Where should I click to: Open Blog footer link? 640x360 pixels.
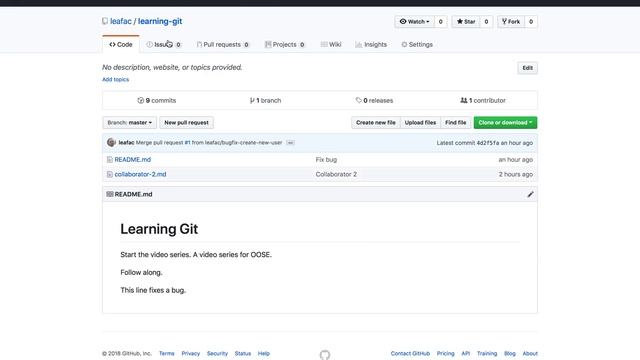[x=510, y=353]
